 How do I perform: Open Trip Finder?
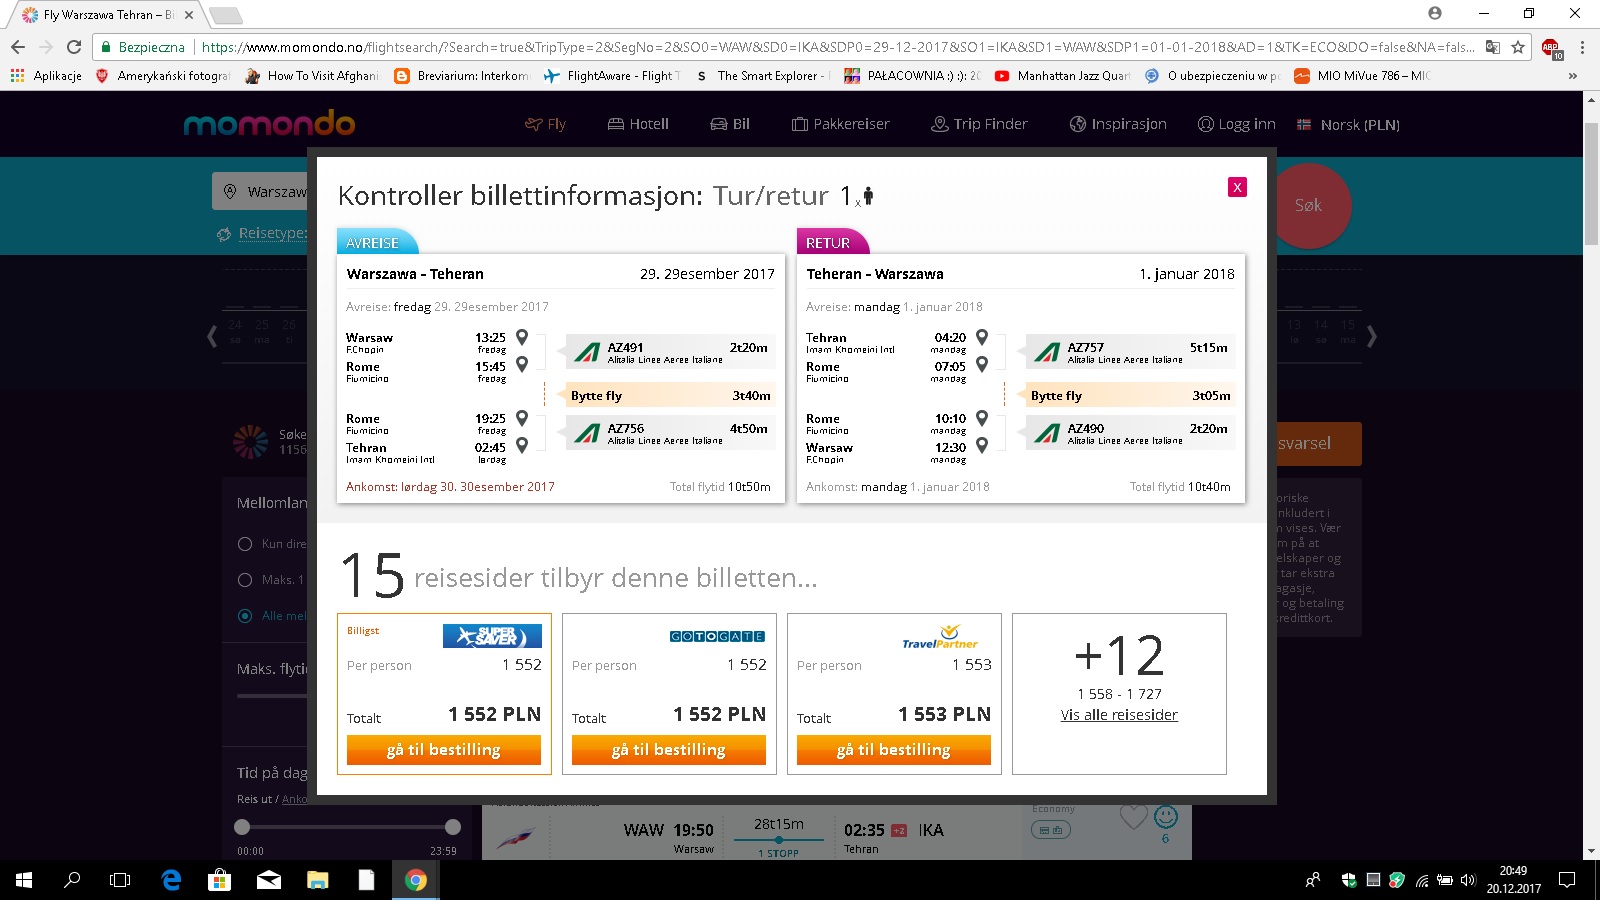pos(979,124)
